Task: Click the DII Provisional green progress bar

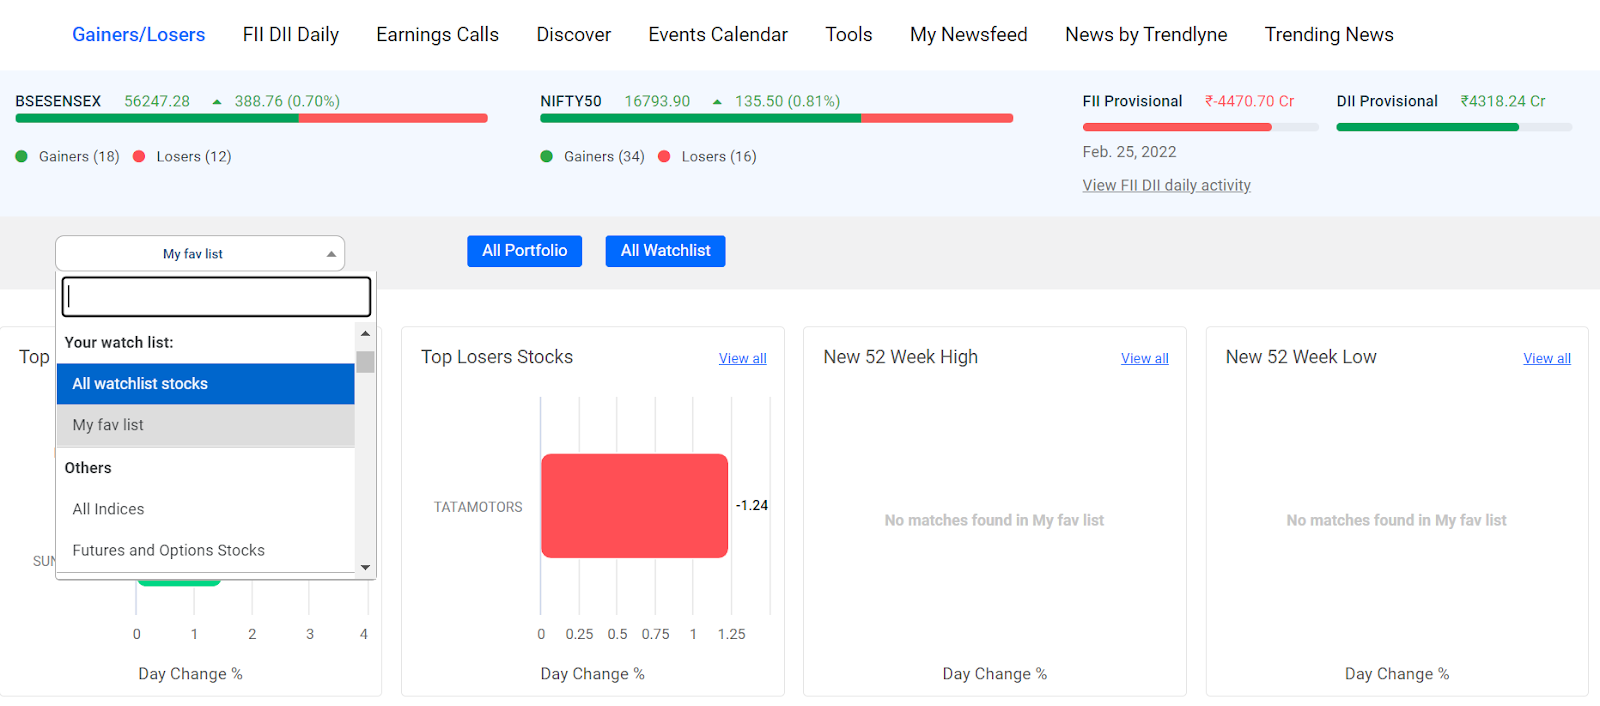Action: (x=1427, y=127)
